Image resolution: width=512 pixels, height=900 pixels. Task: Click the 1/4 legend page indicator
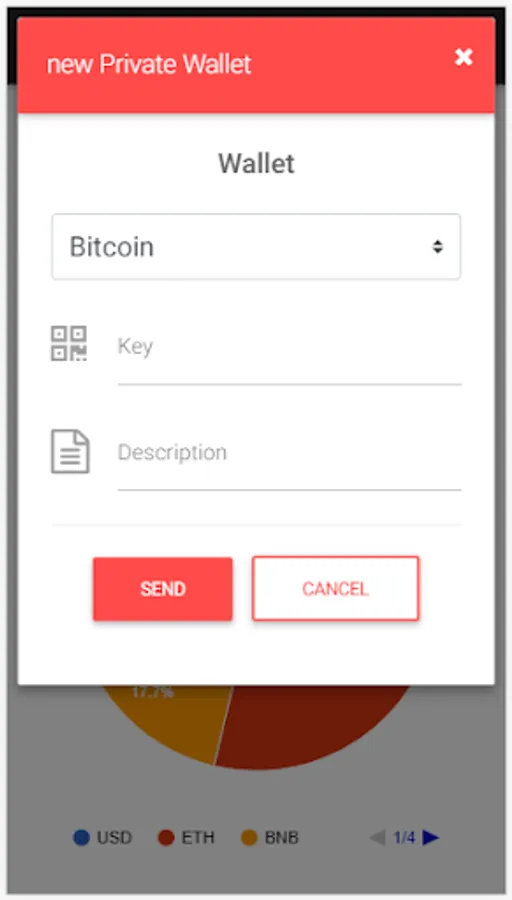tap(404, 838)
